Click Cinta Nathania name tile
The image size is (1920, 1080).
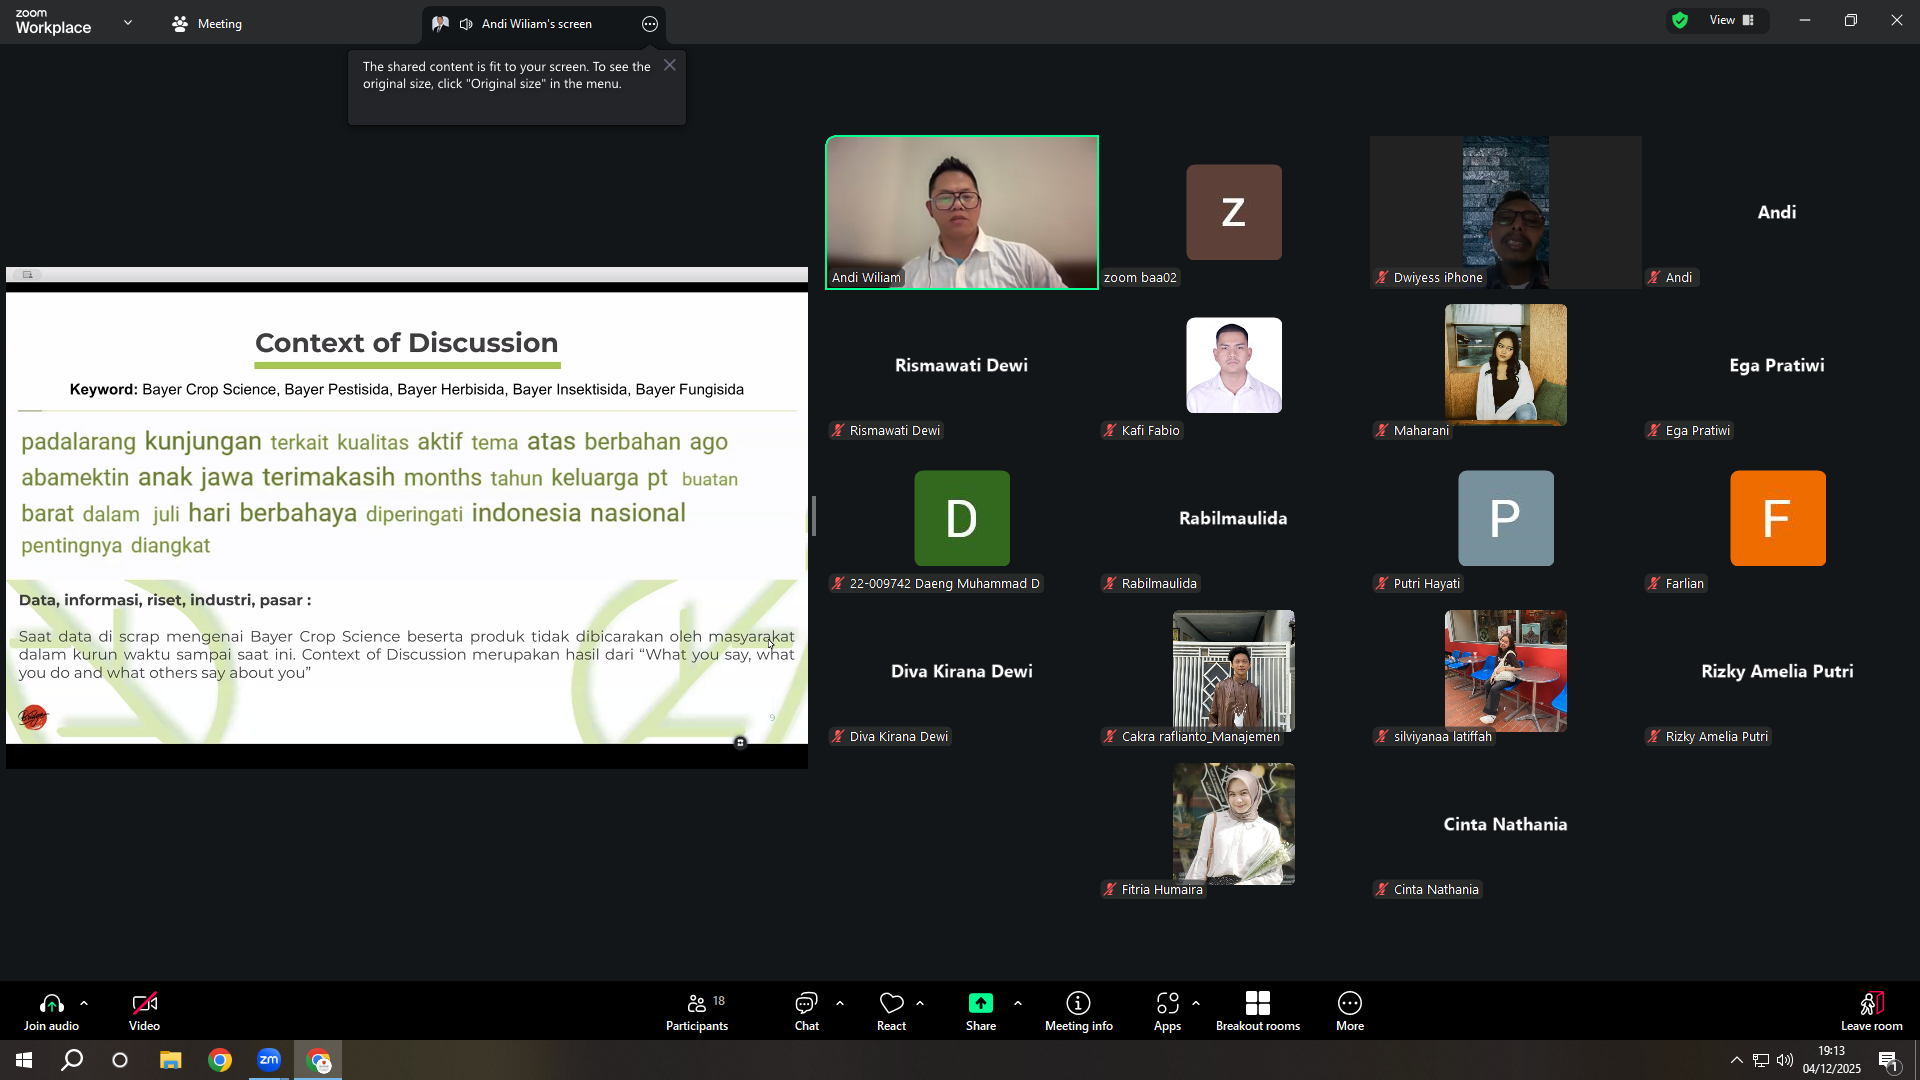coord(1506,824)
